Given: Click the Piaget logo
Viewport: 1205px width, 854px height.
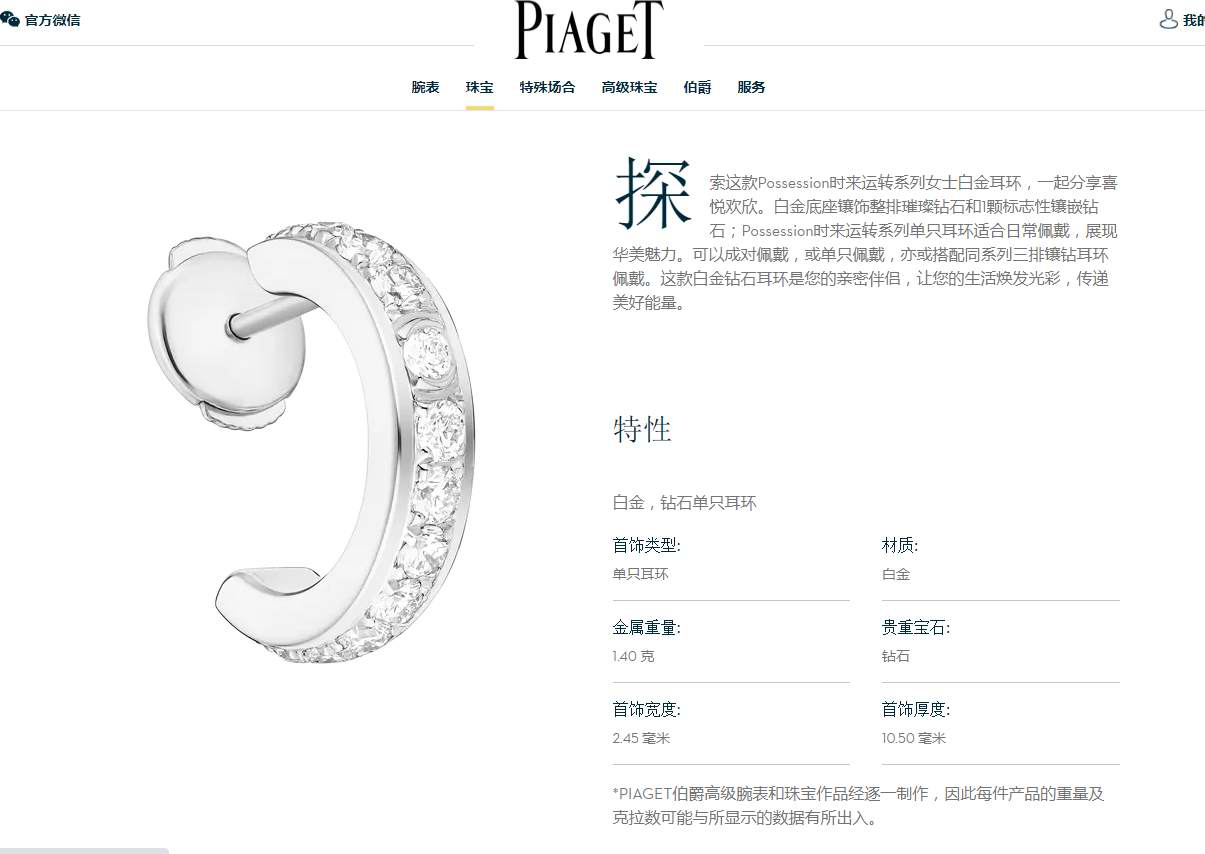Looking at the screenshot, I should 589,29.
